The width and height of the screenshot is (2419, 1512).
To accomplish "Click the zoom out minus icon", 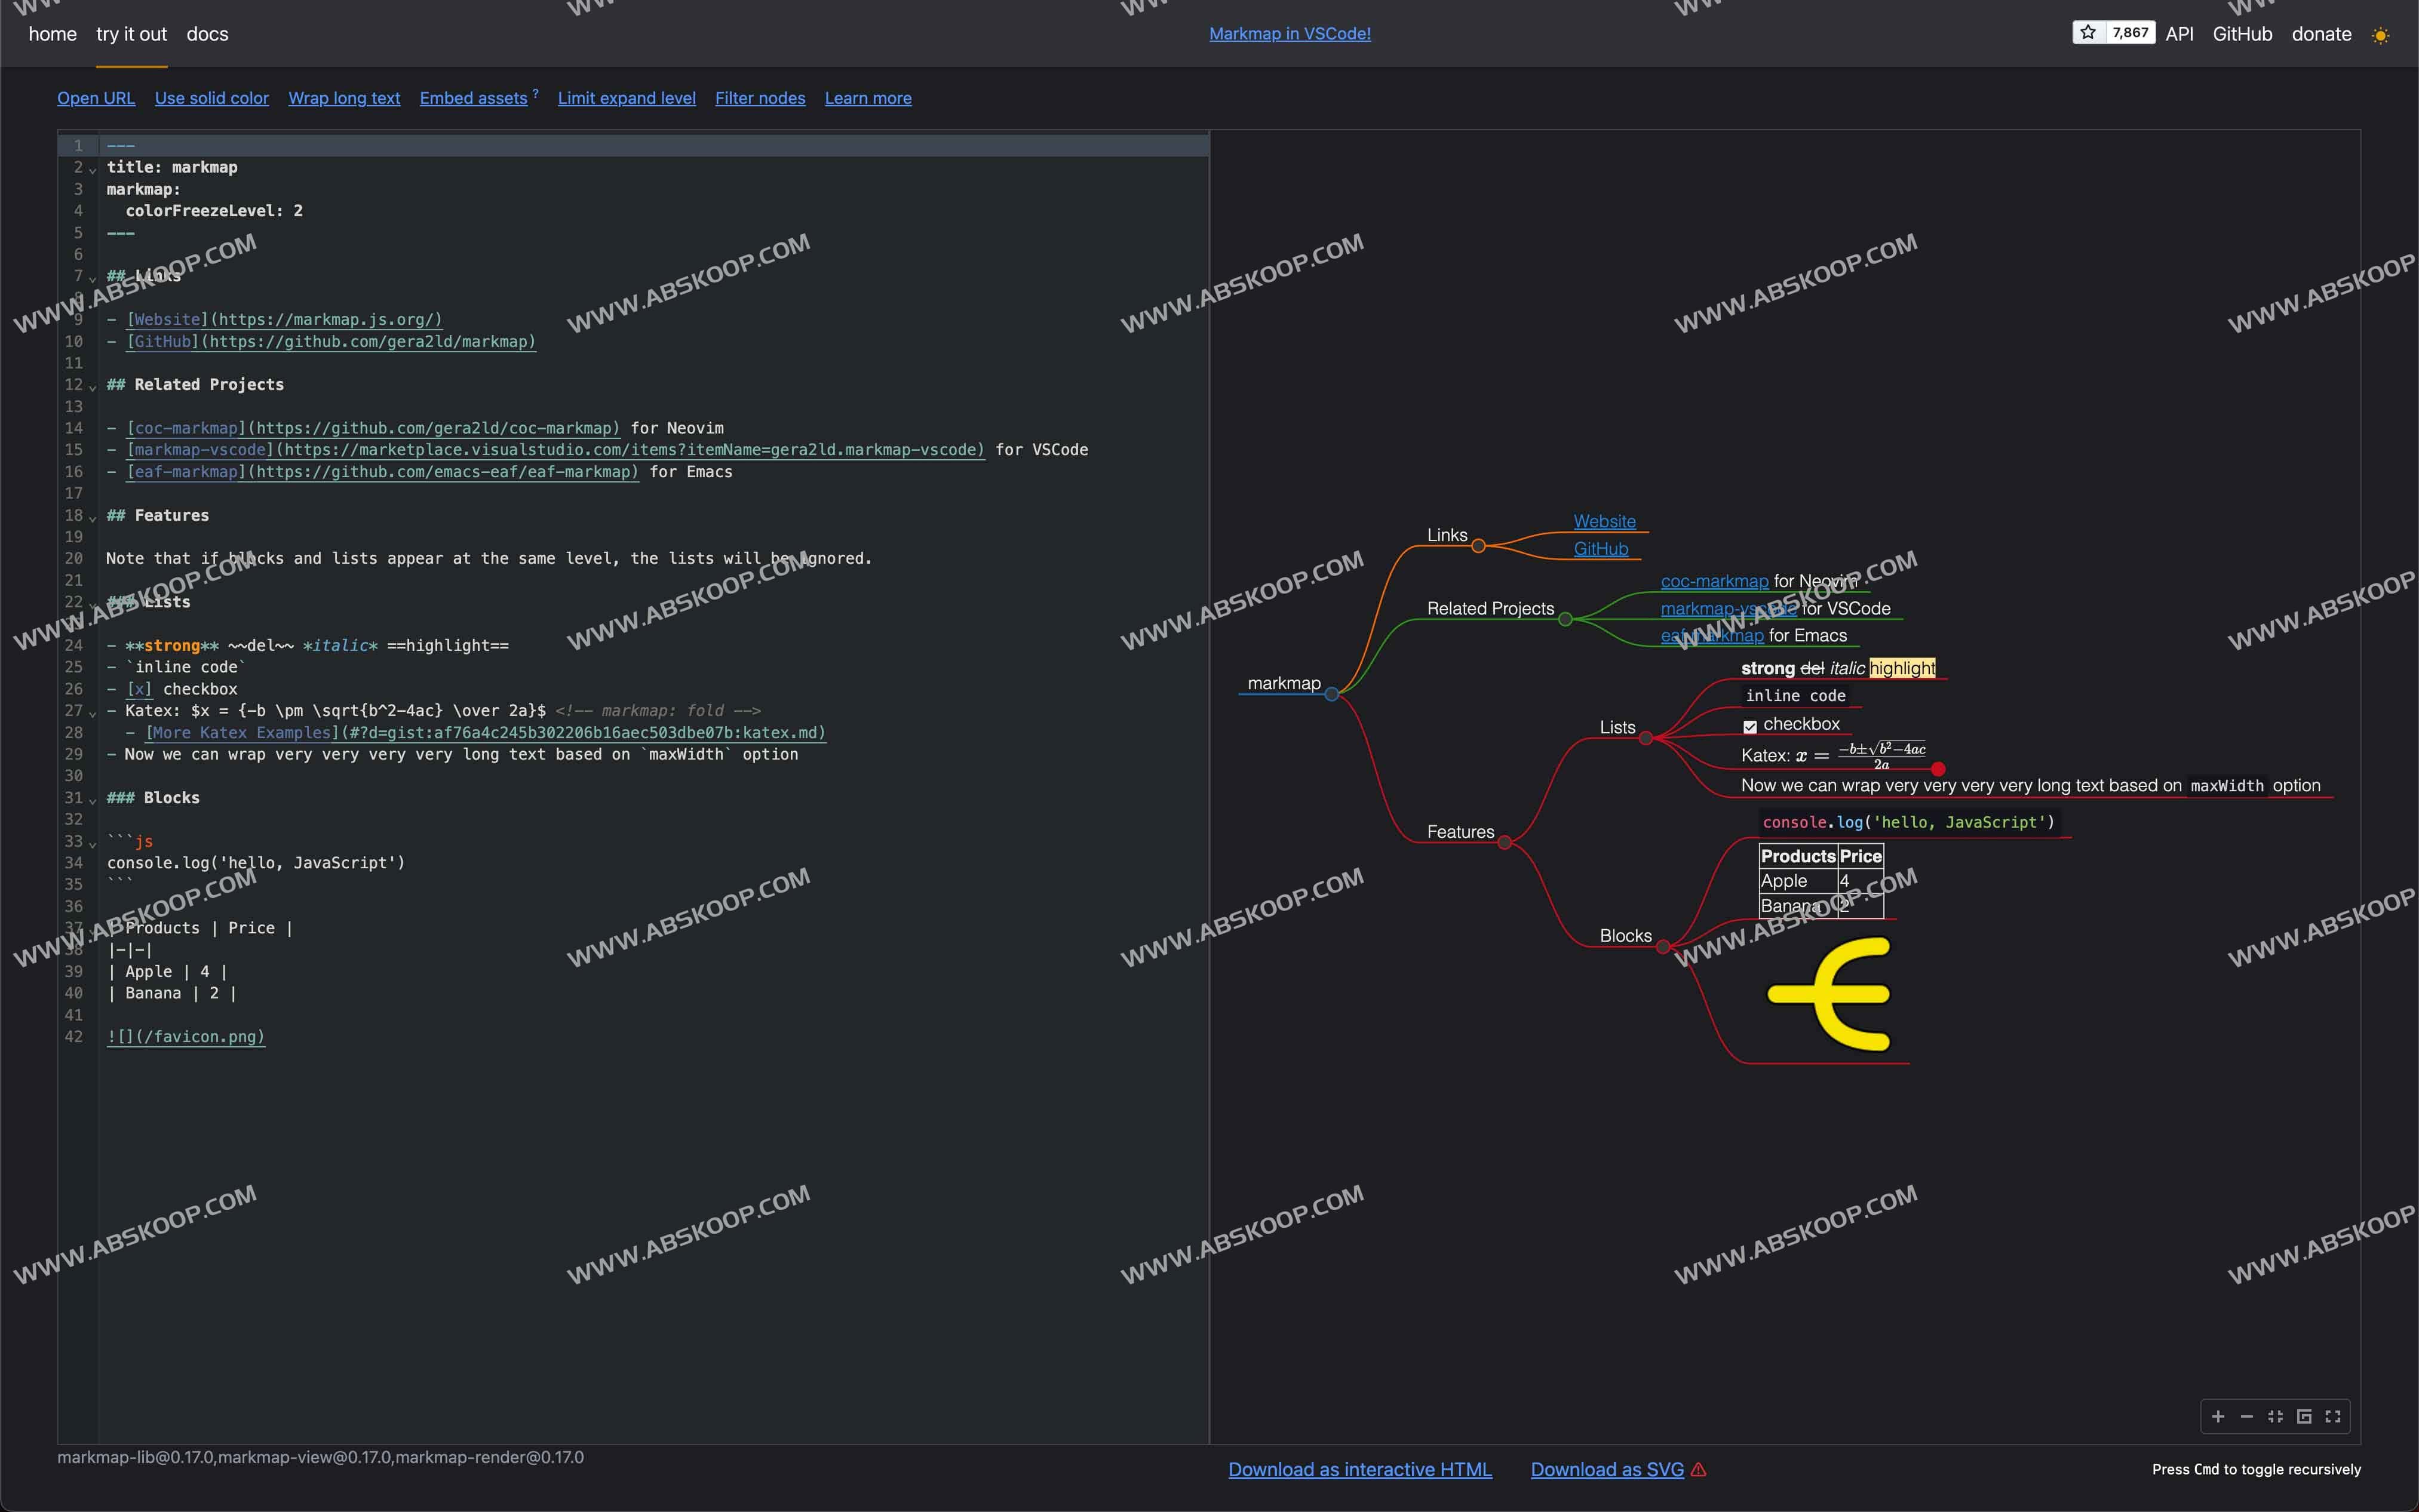I will pos(2247,1416).
